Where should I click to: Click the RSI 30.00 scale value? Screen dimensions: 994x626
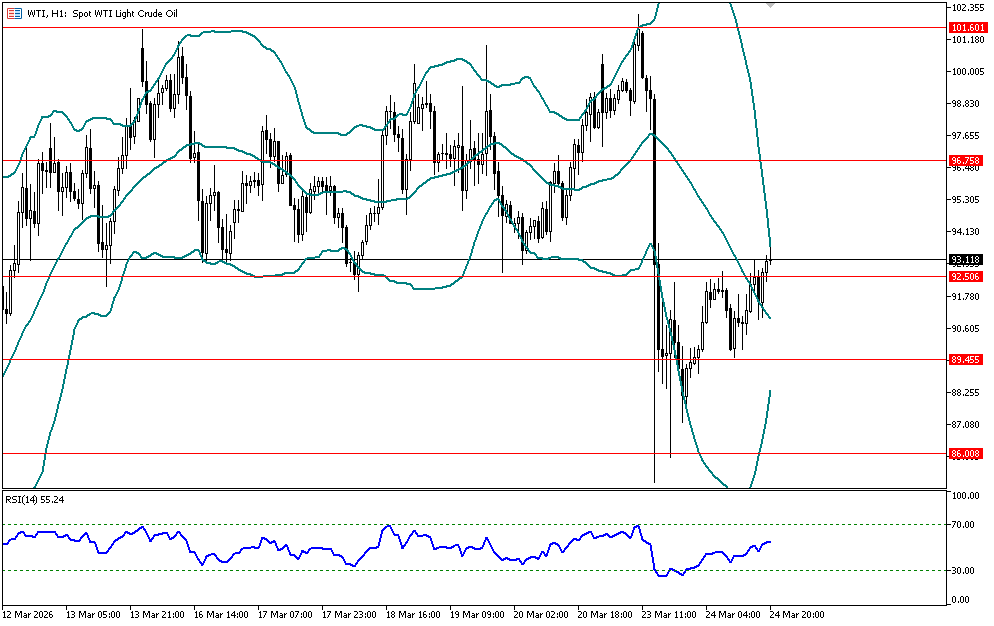[x=964, y=571]
